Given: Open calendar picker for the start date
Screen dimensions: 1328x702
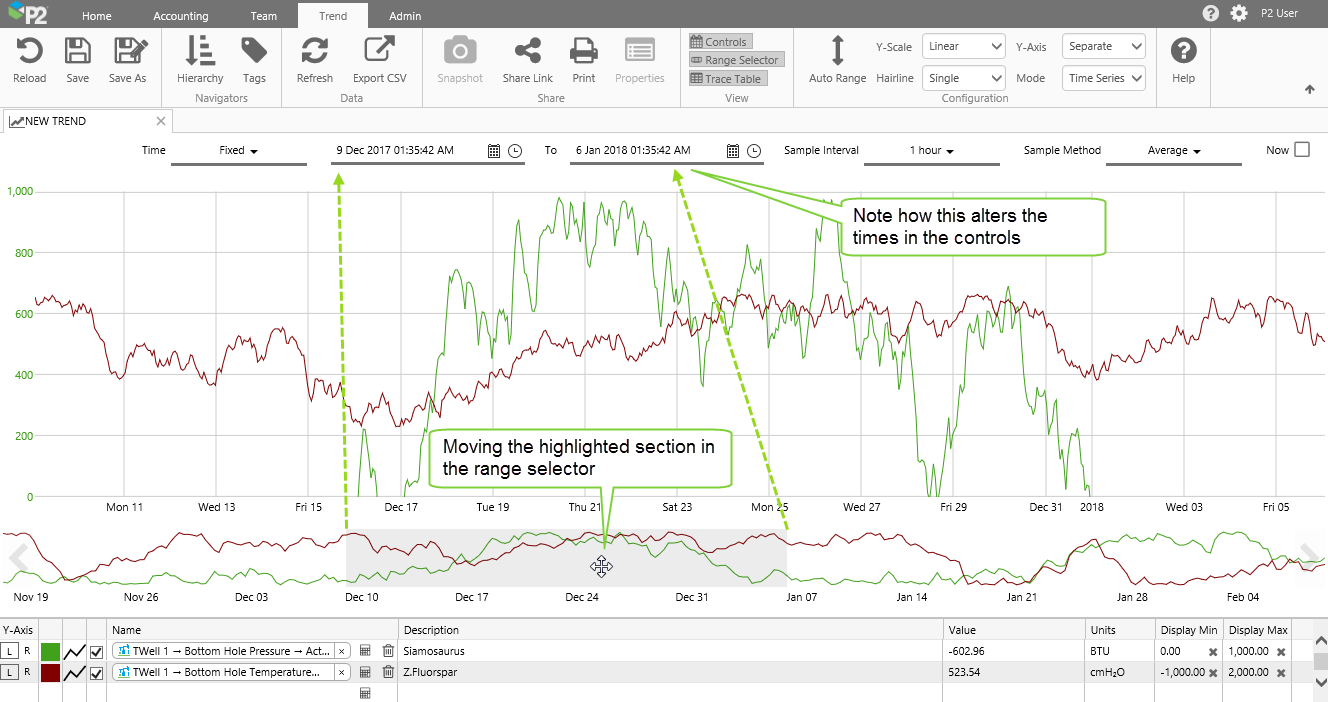Looking at the screenshot, I should (494, 151).
